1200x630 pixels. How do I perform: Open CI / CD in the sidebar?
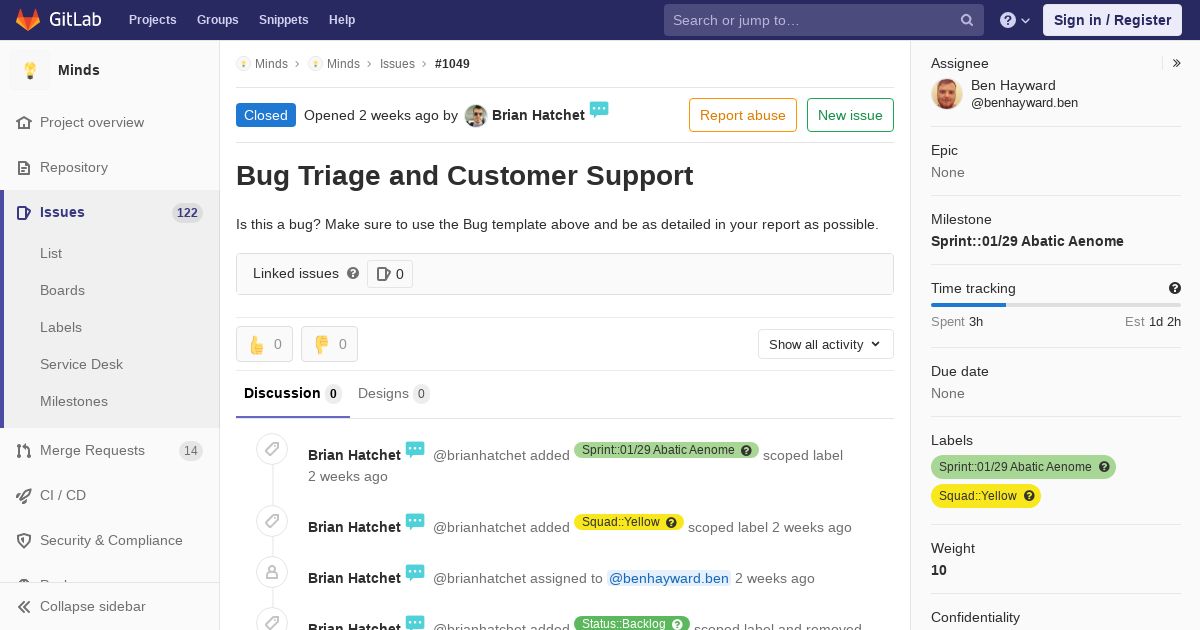63,495
